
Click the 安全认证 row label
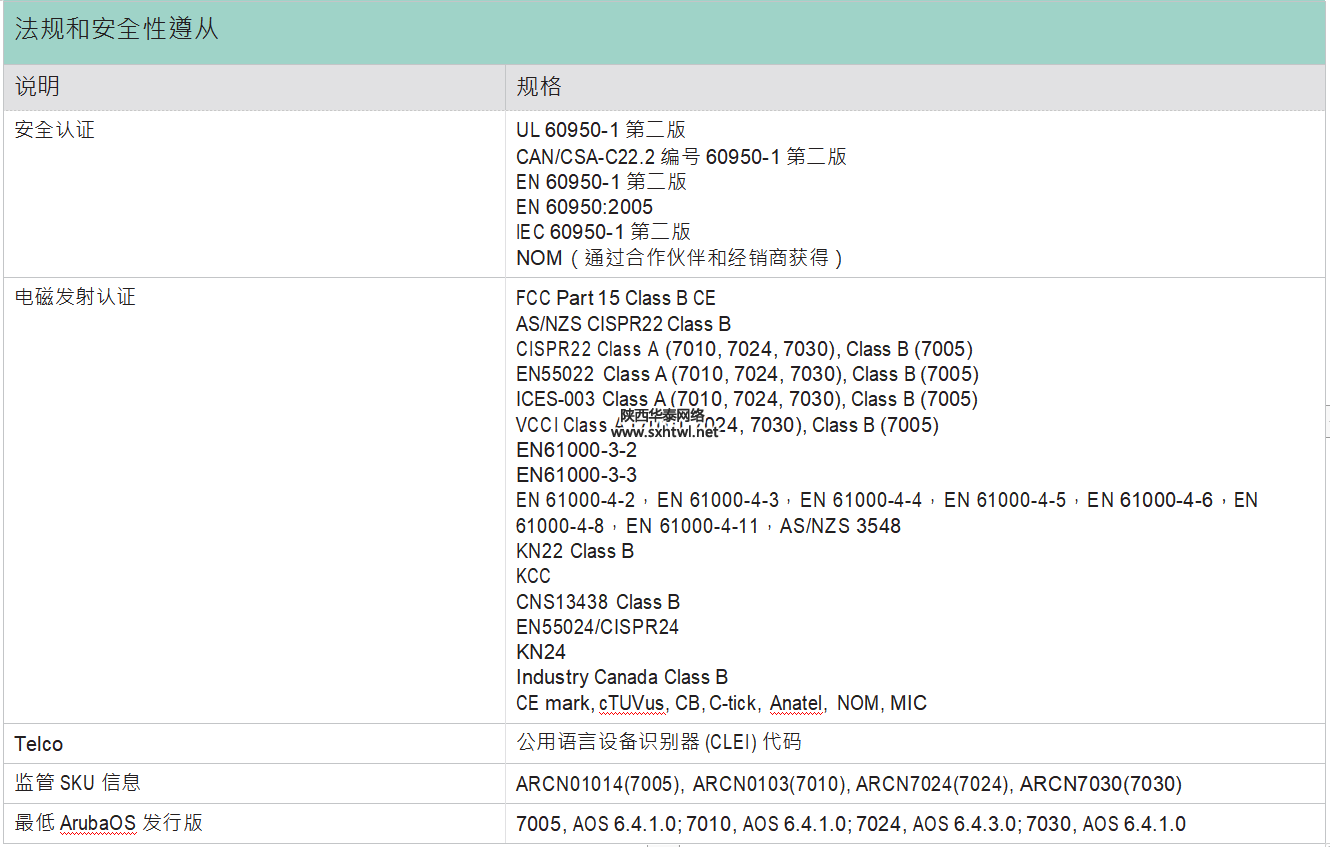pyautogui.click(x=54, y=130)
